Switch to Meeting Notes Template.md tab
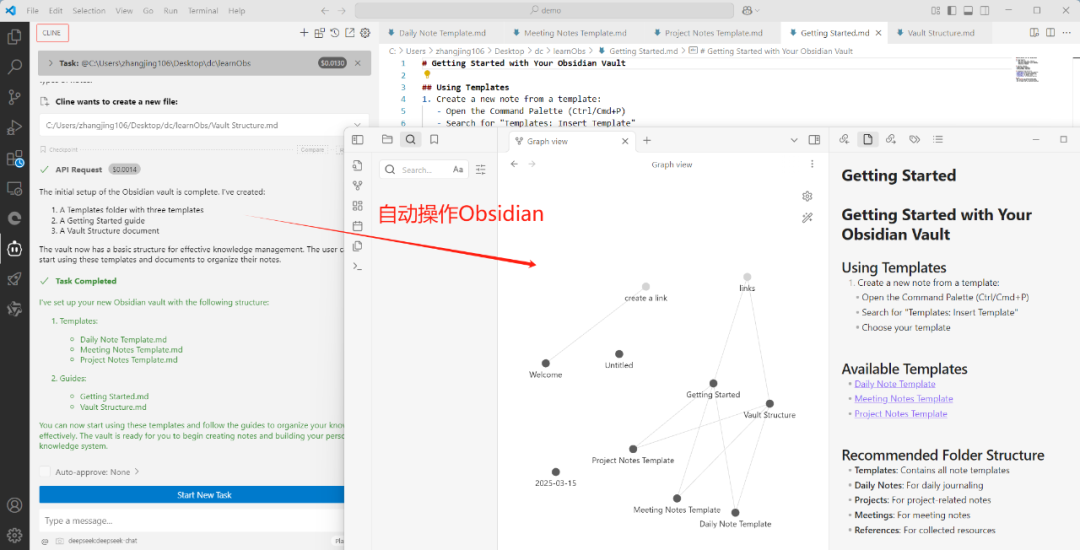The image size is (1080, 550). point(575,32)
